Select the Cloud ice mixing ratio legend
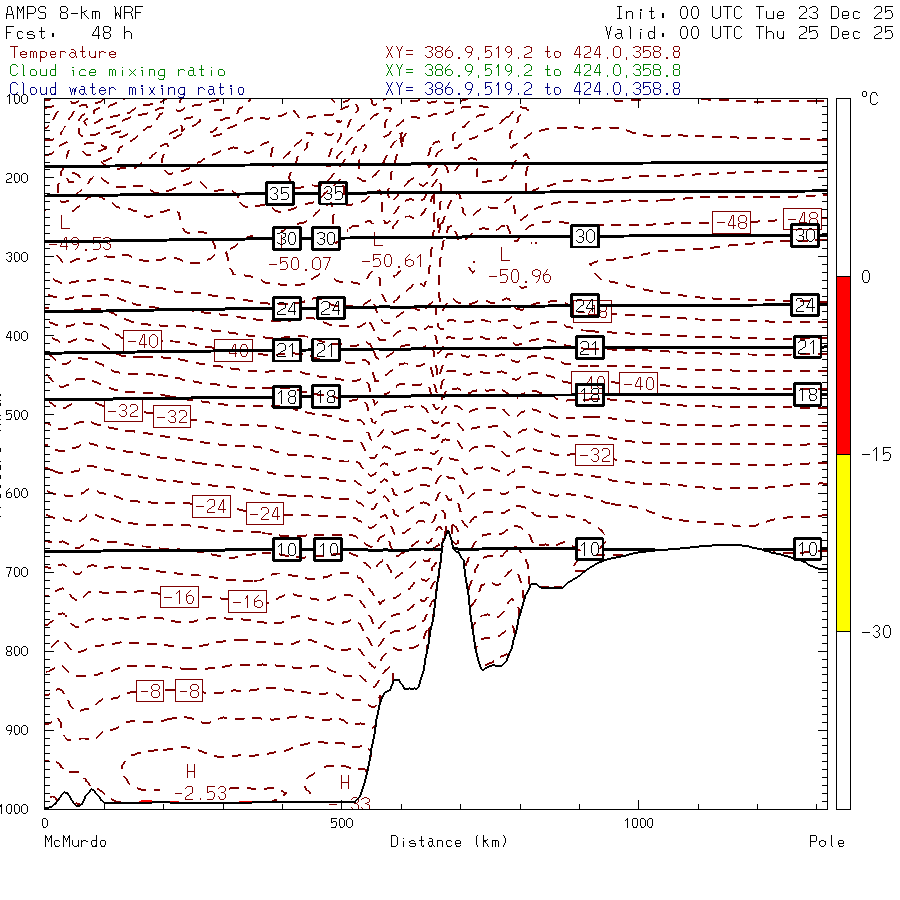900x900 pixels. point(117,71)
